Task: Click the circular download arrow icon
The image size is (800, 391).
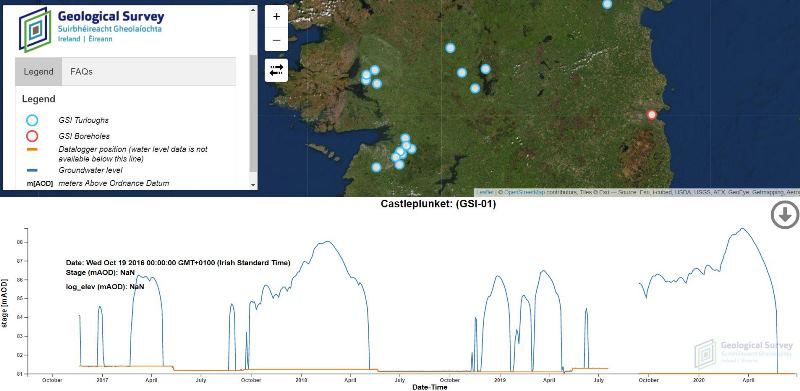Action: (x=785, y=215)
